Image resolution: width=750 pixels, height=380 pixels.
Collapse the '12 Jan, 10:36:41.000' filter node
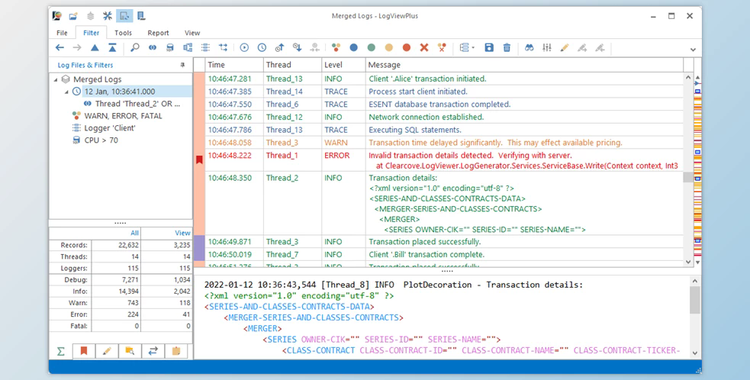[x=66, y=92]
